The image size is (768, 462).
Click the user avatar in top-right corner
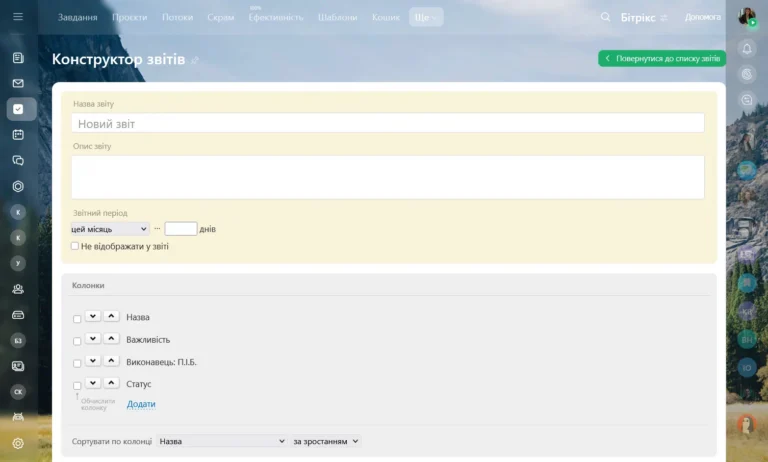click(746, 17)
